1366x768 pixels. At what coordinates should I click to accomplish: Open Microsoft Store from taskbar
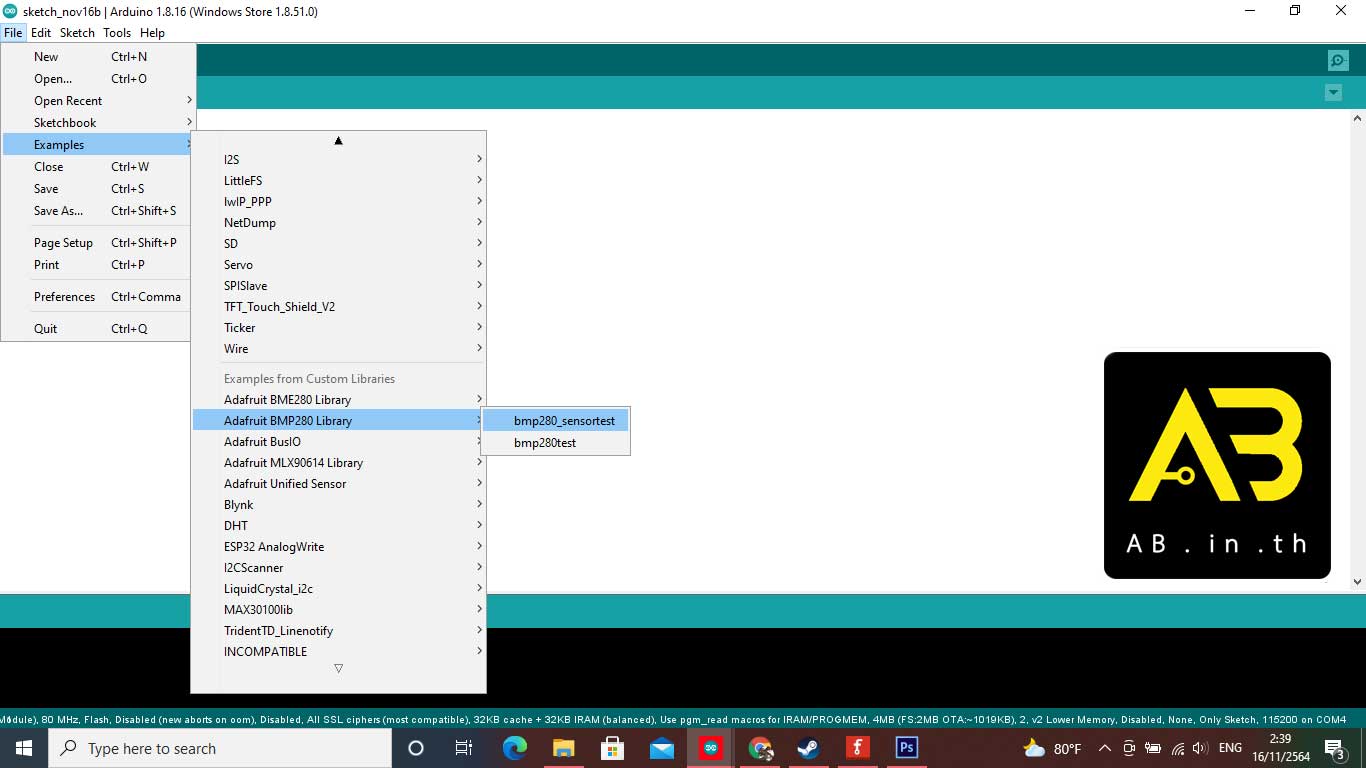pyautogui.click(x=612, y=748)
